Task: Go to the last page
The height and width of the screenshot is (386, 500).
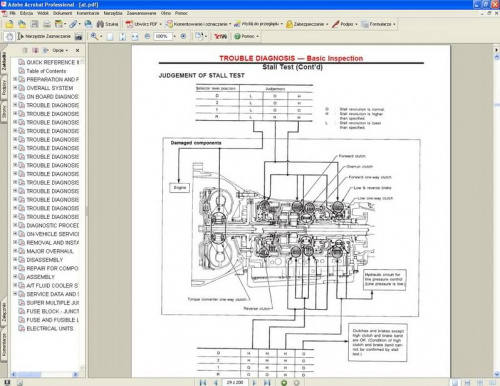Action: (267, 382)
